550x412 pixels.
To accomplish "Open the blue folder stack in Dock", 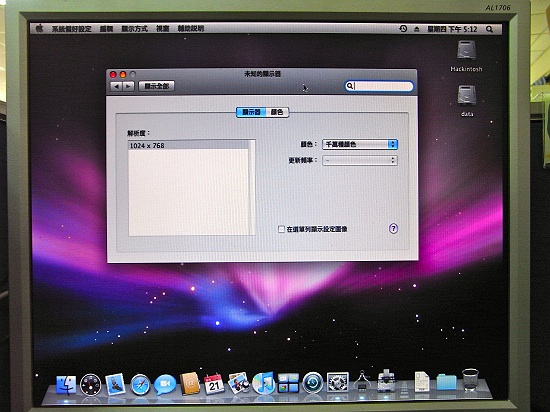I will (x=446, y=382).
